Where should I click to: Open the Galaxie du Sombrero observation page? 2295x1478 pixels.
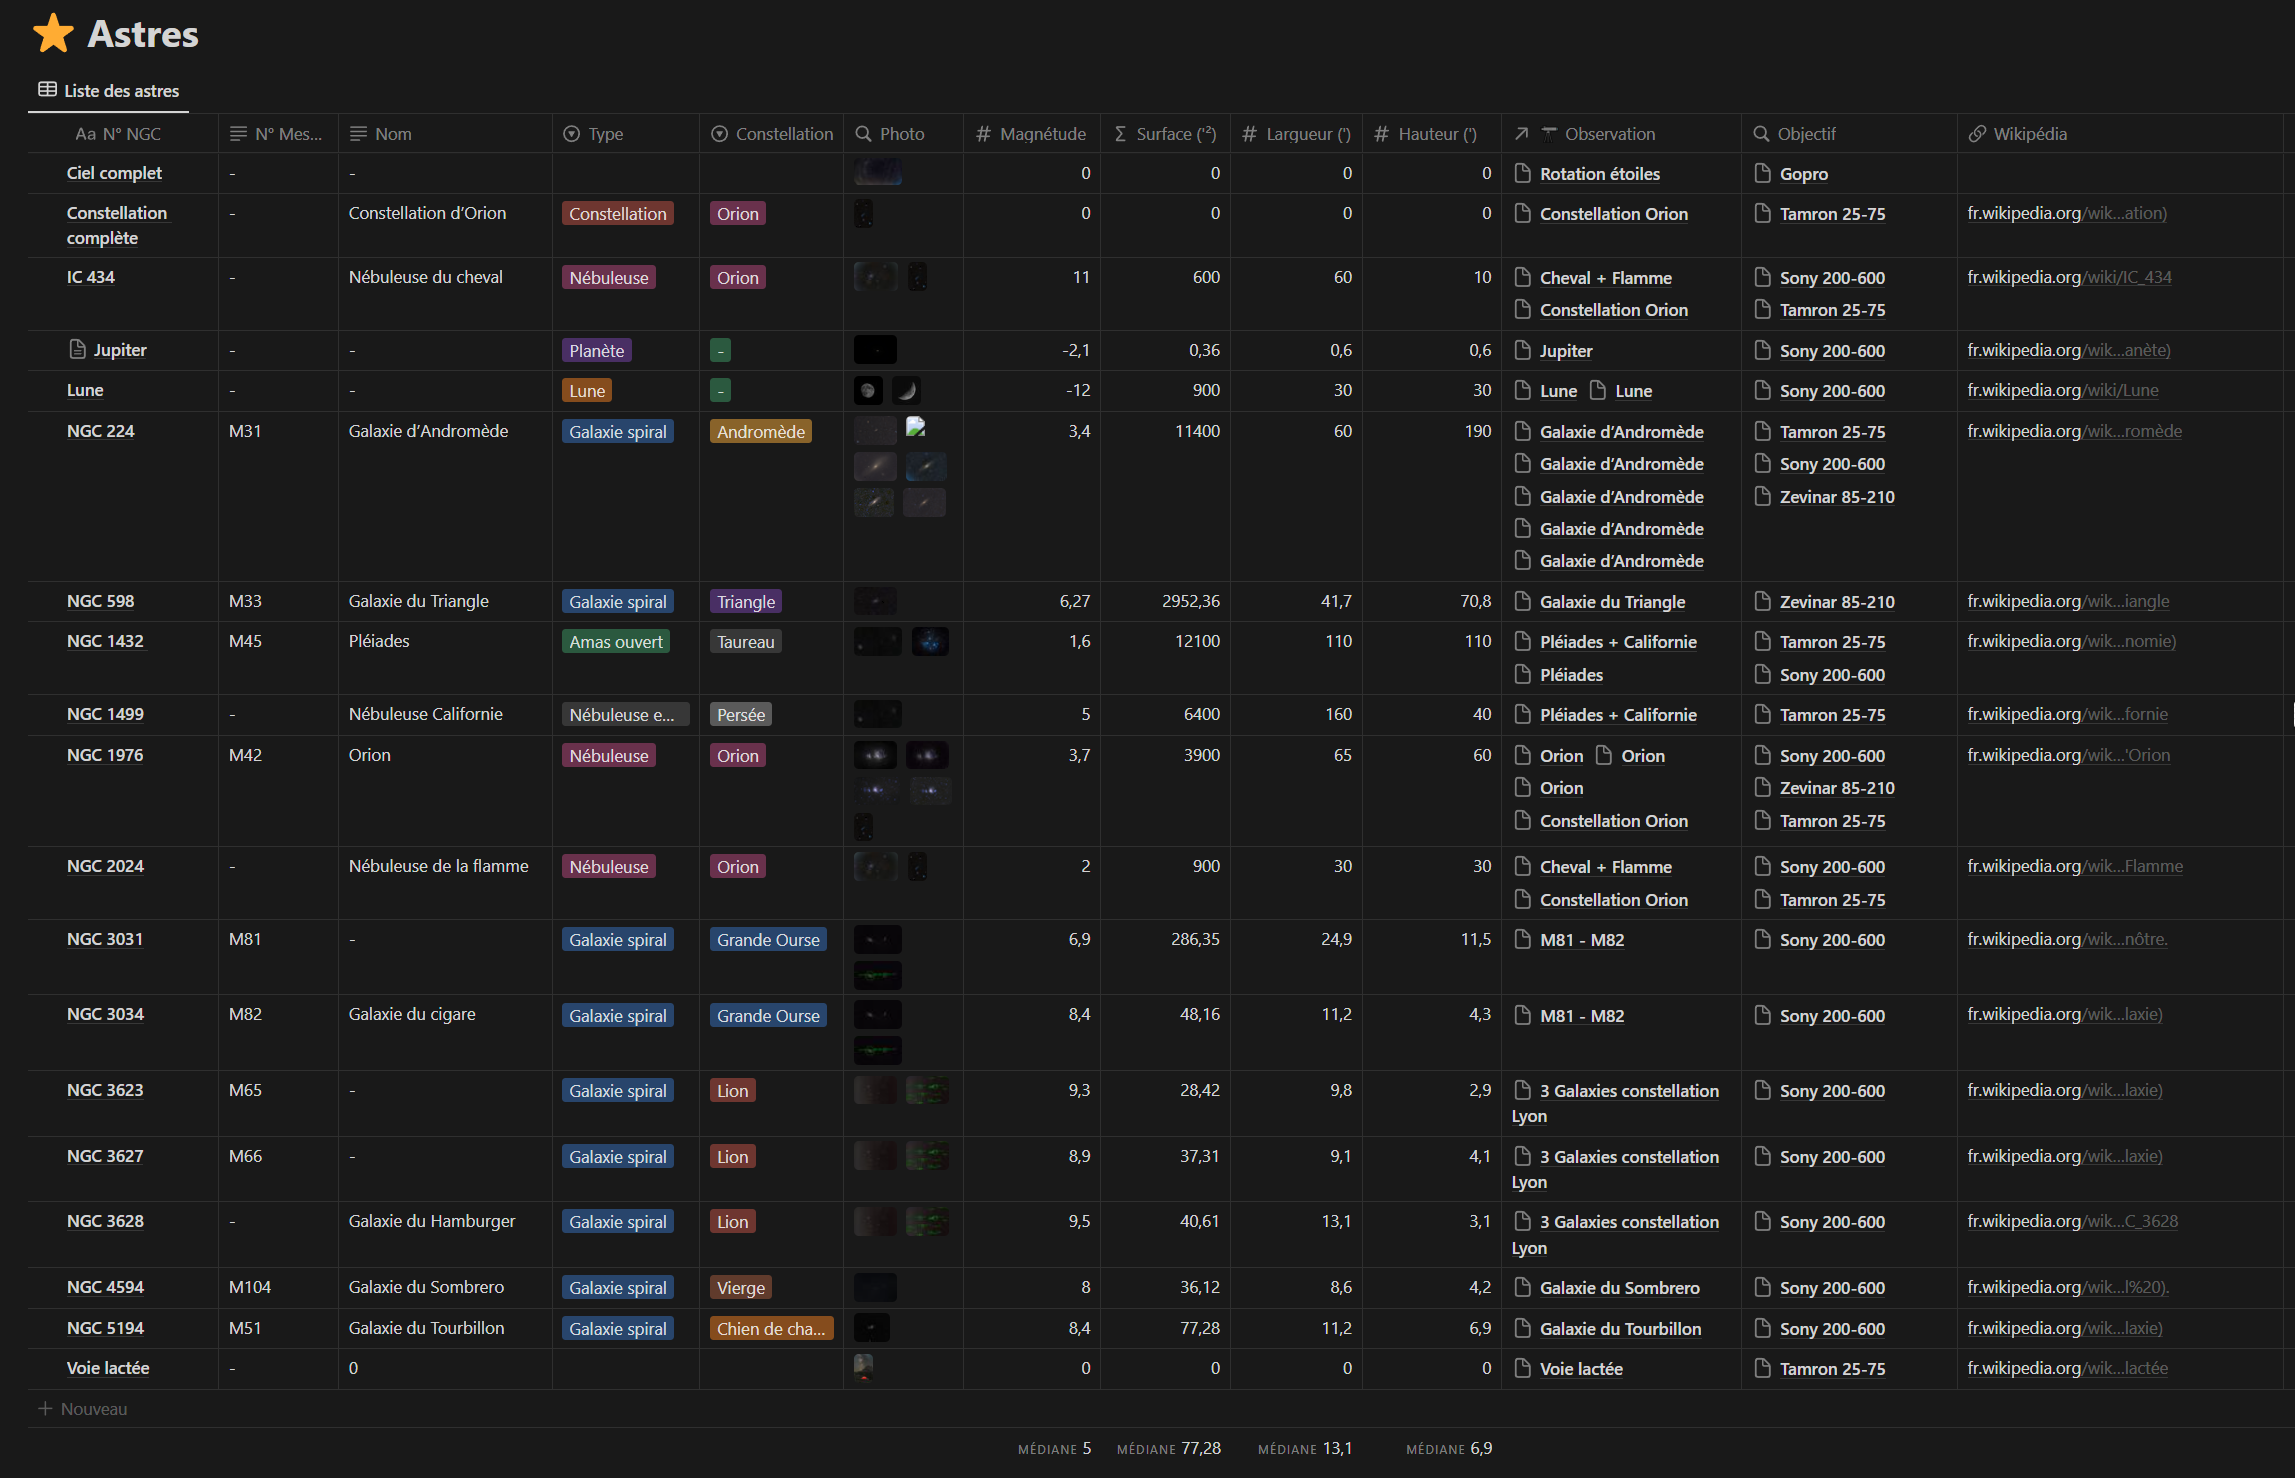tap(1619, 1288)
